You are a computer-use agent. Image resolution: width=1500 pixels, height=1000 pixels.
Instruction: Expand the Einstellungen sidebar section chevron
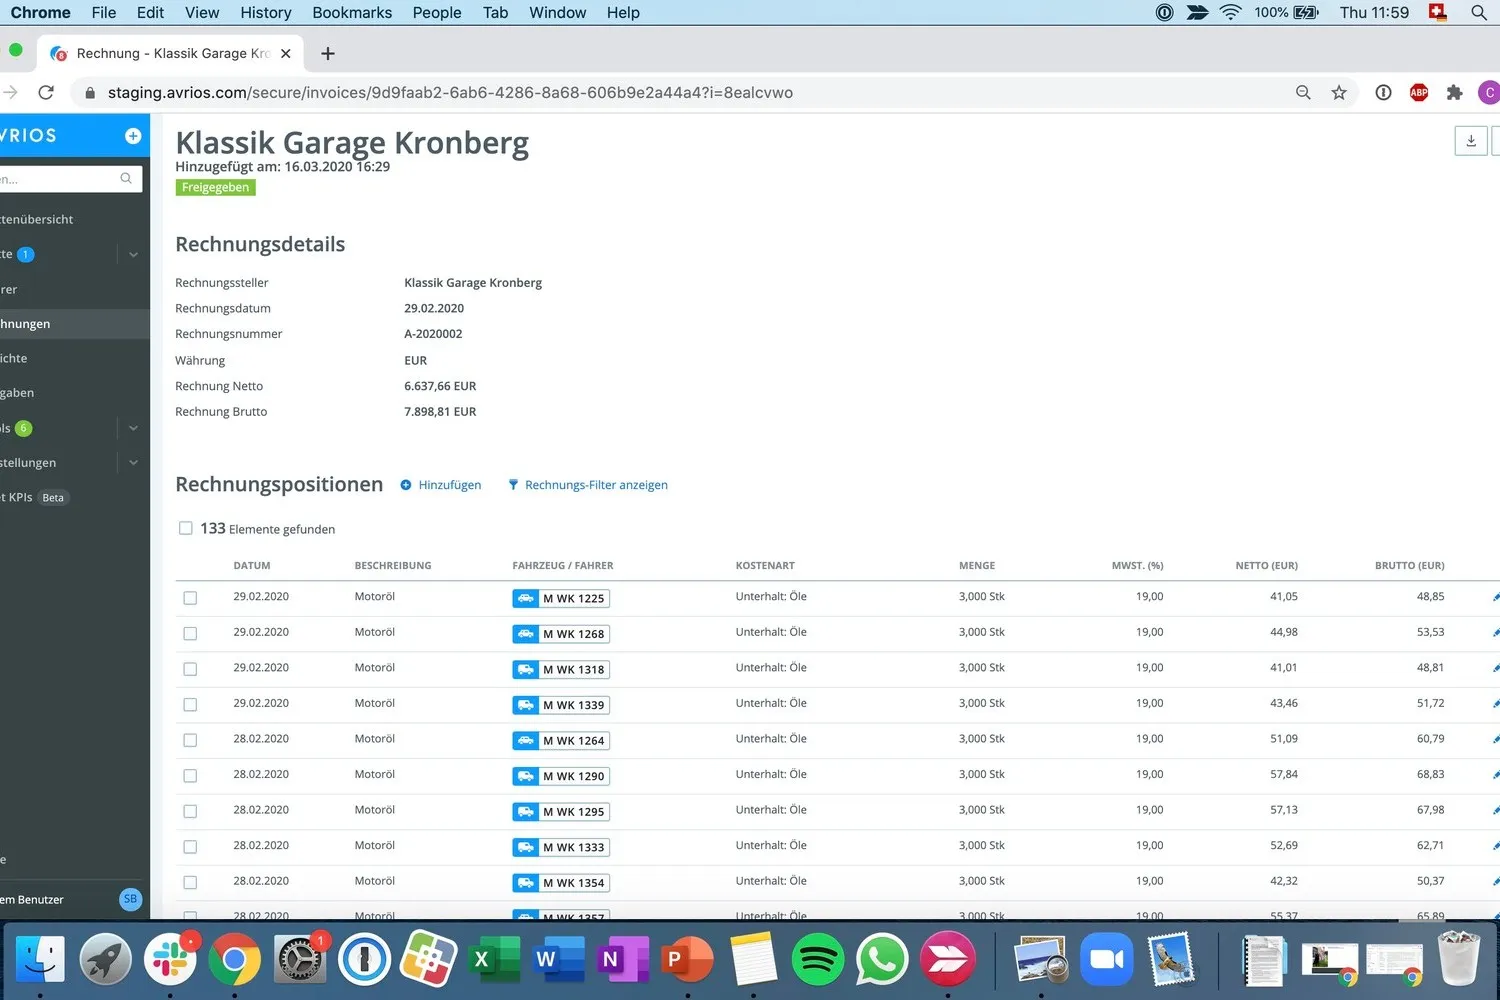(133, 463)
